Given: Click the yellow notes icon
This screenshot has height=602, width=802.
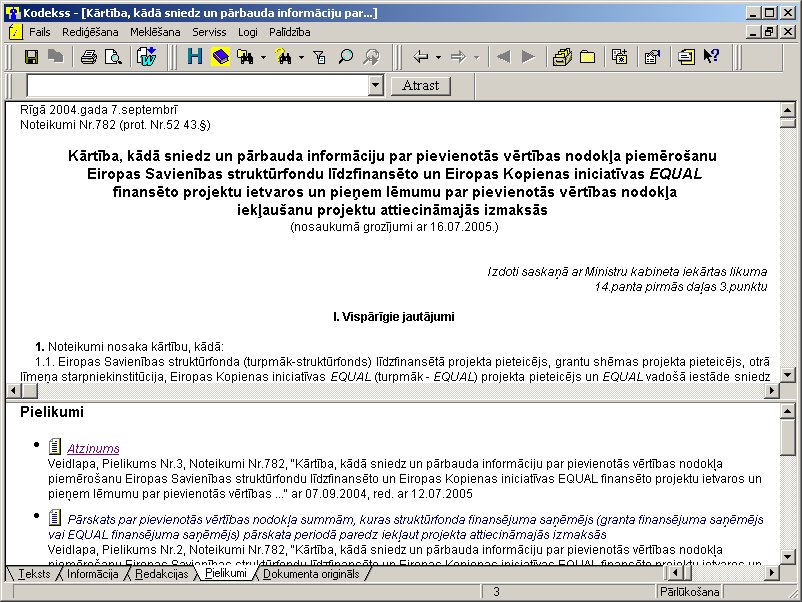Looking at the screenshot, I should pos(685,57).
